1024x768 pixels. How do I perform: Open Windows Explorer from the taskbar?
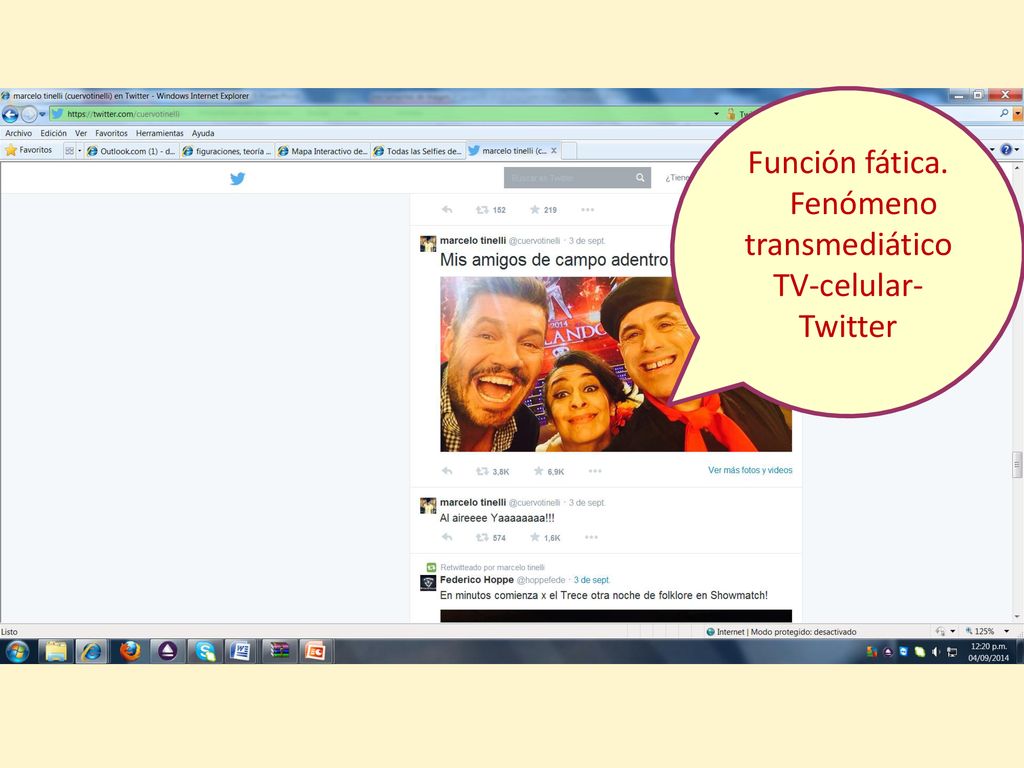tap(56, 651)
